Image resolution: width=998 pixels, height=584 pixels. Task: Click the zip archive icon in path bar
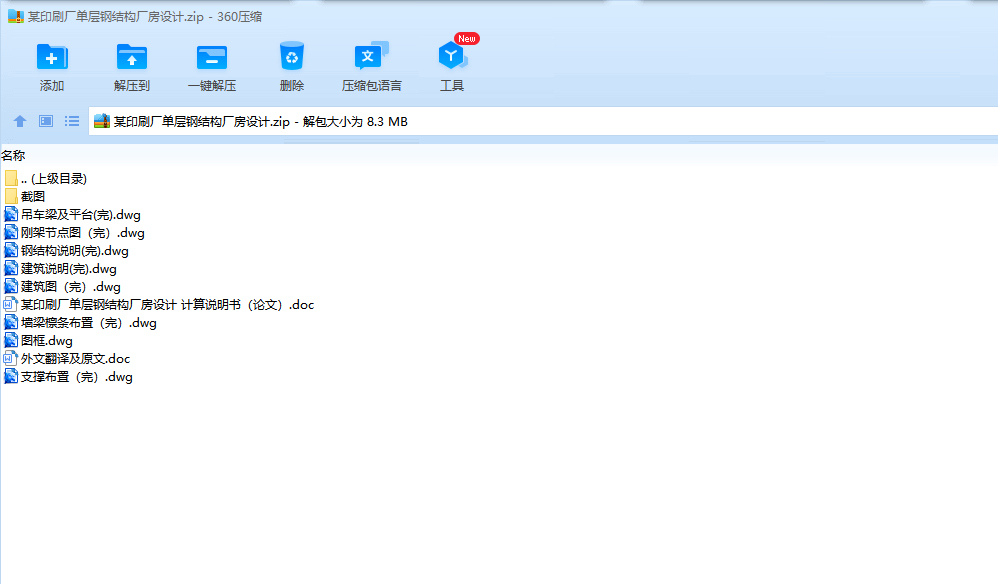(102, 121)
